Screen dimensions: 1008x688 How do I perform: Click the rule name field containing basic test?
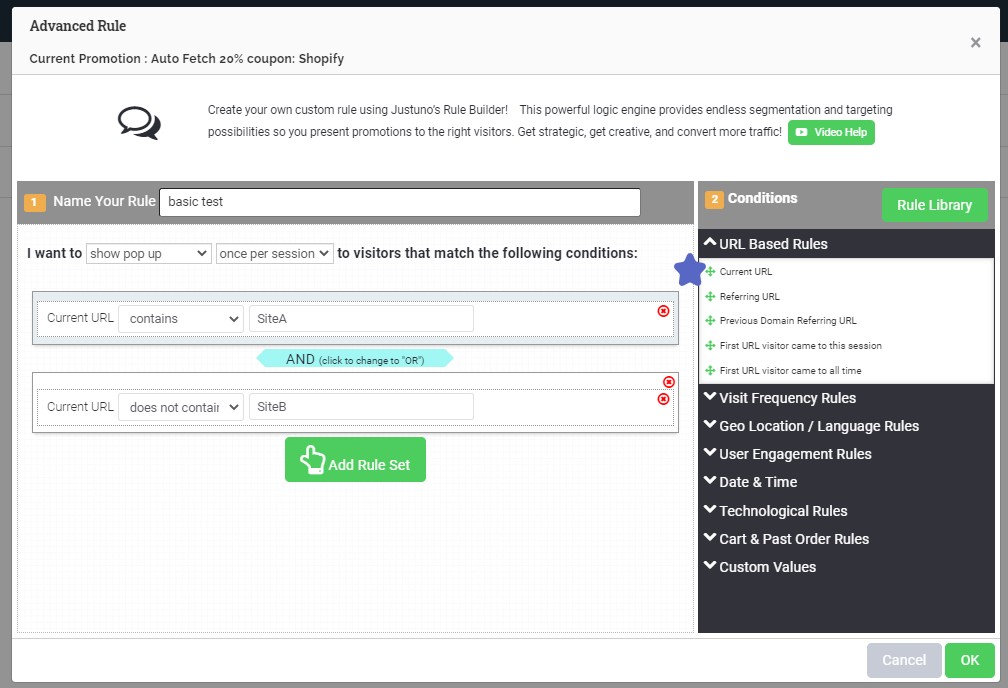(x=400, y=202)
